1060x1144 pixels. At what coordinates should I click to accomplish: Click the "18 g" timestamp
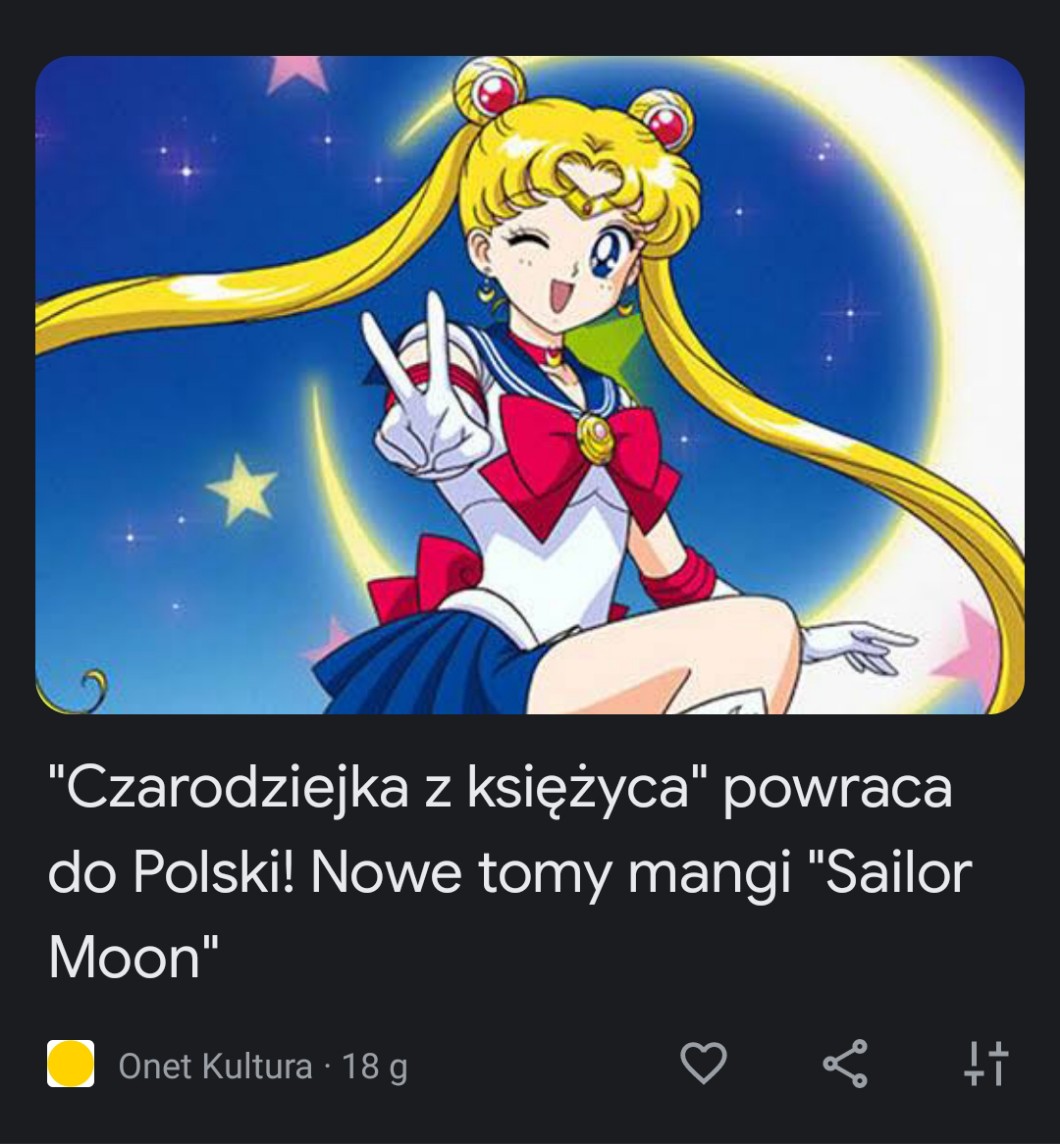click(x=375, y=1067)
